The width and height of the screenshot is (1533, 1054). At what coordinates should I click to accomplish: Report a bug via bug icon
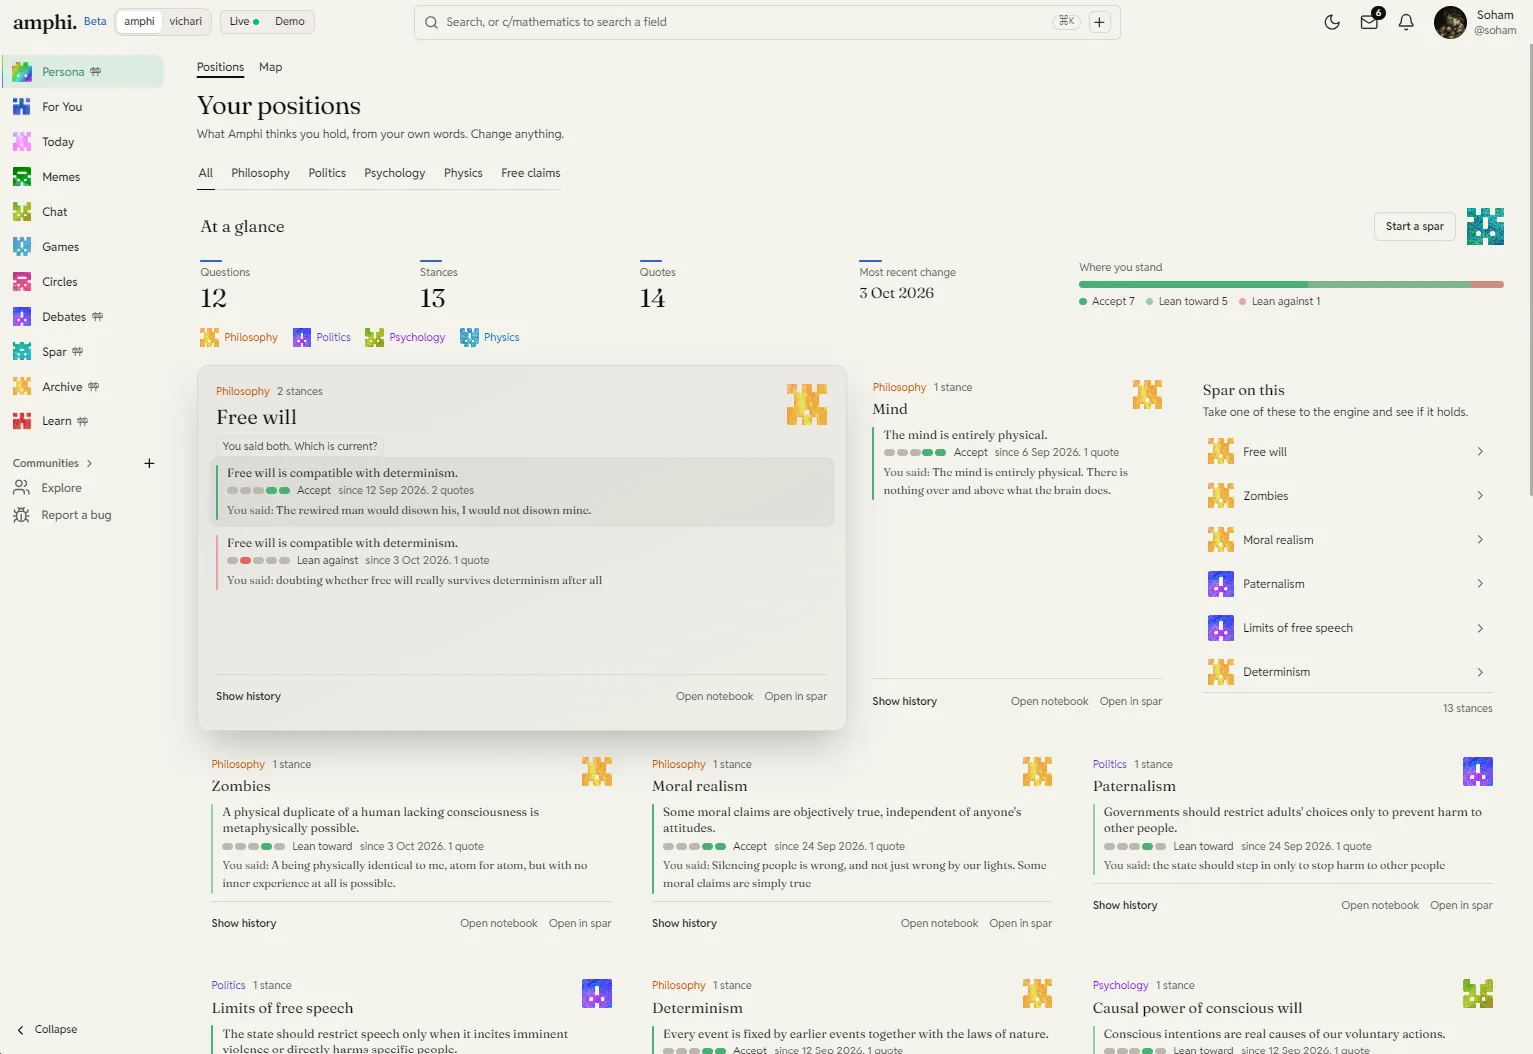21,515
